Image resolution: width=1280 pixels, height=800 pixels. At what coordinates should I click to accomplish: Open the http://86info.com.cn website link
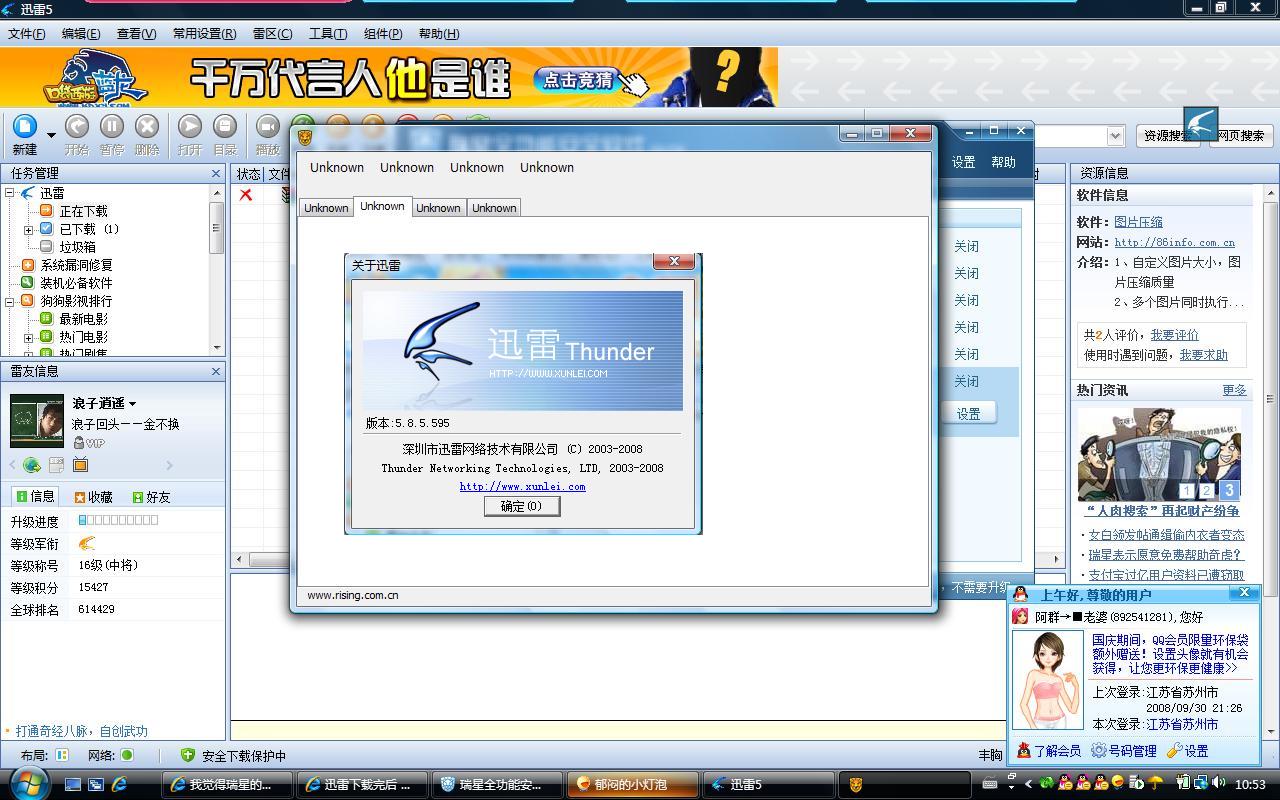point(1174,242)
